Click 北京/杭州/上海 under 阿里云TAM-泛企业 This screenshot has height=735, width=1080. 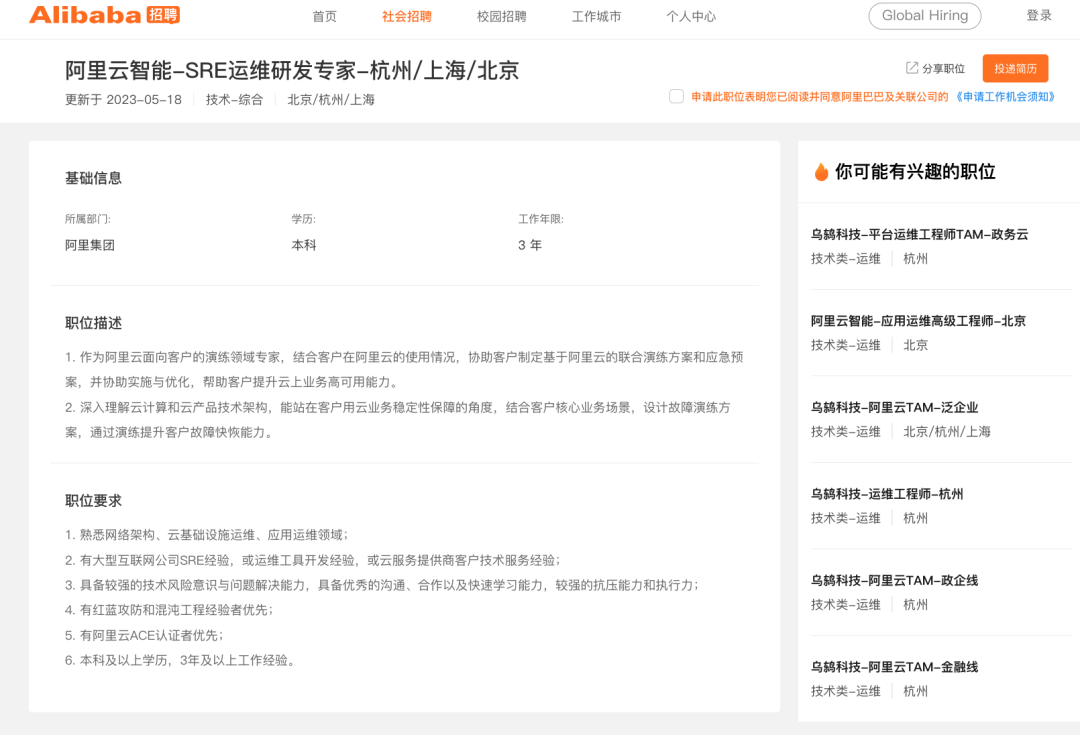(946, 432)
